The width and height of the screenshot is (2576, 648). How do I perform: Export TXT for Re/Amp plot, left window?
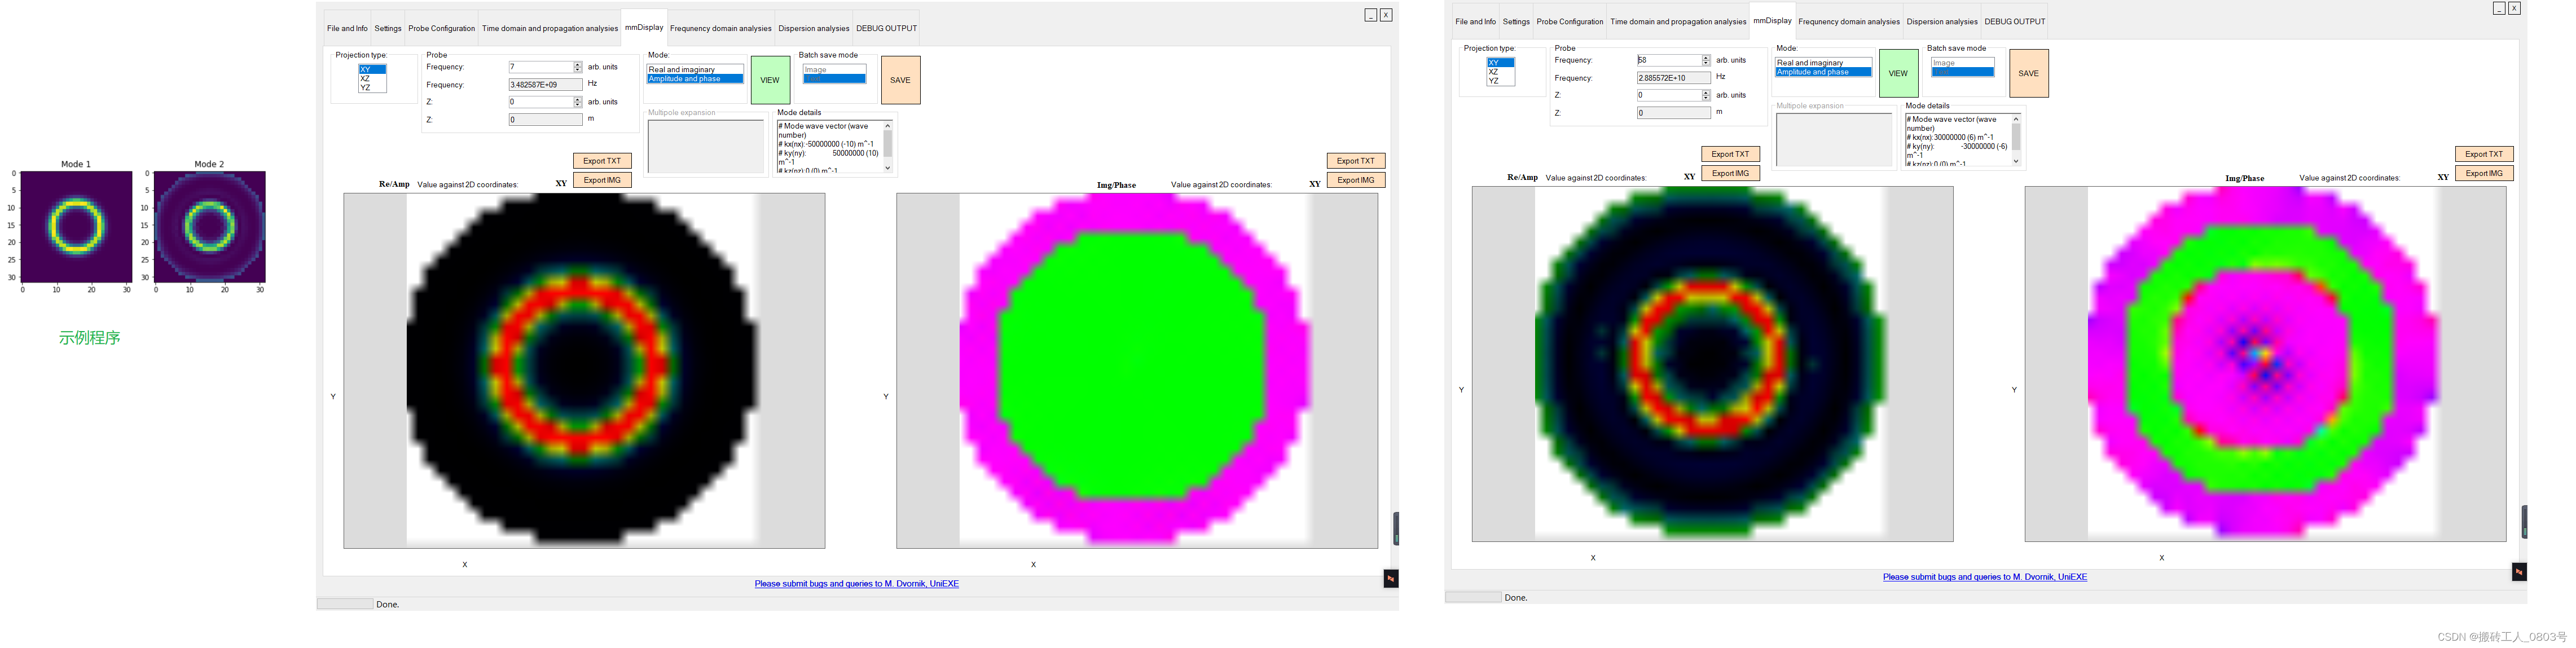click(x=602, y=161)
